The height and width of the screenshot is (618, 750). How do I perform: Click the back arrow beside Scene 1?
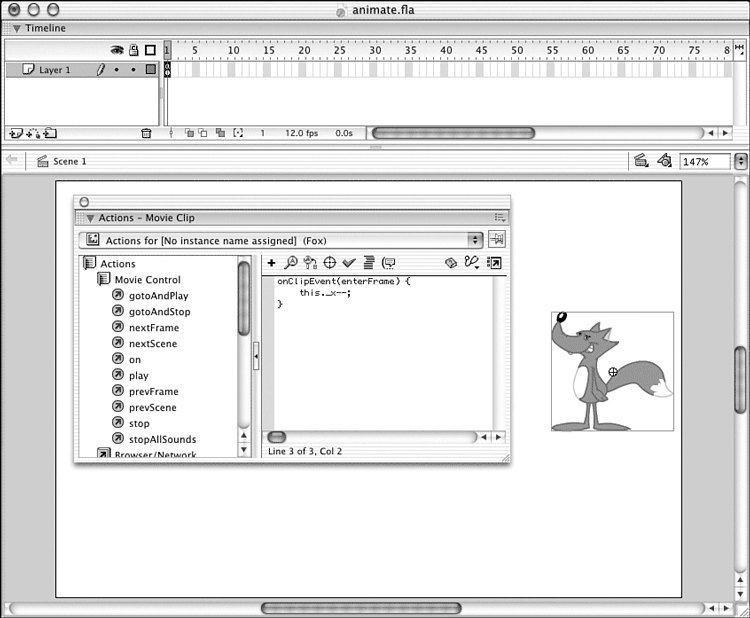11,160
